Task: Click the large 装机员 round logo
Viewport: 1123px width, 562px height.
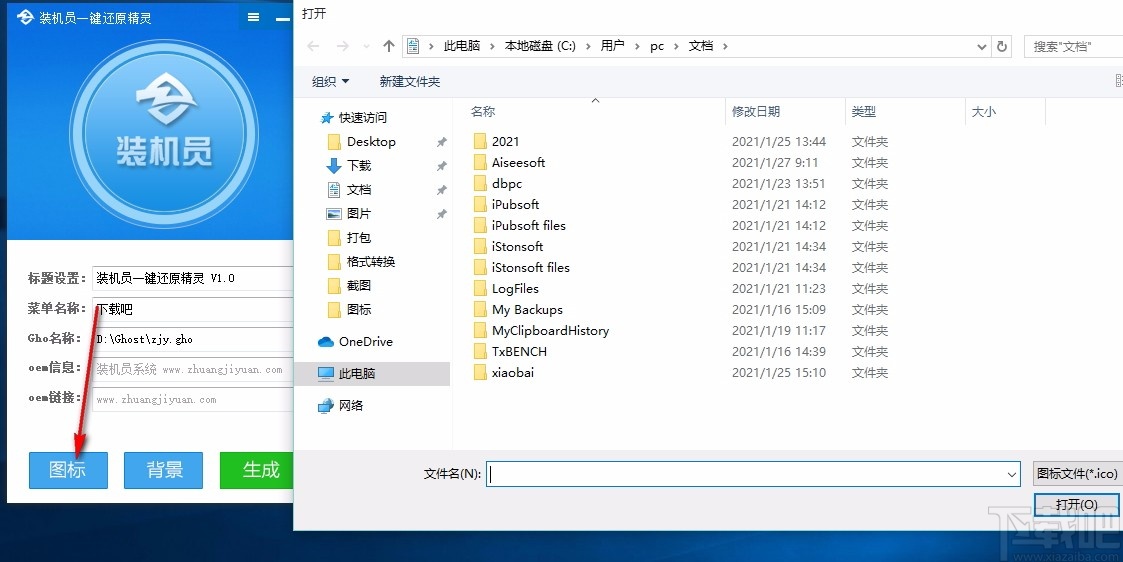Action: coord(164,134)
